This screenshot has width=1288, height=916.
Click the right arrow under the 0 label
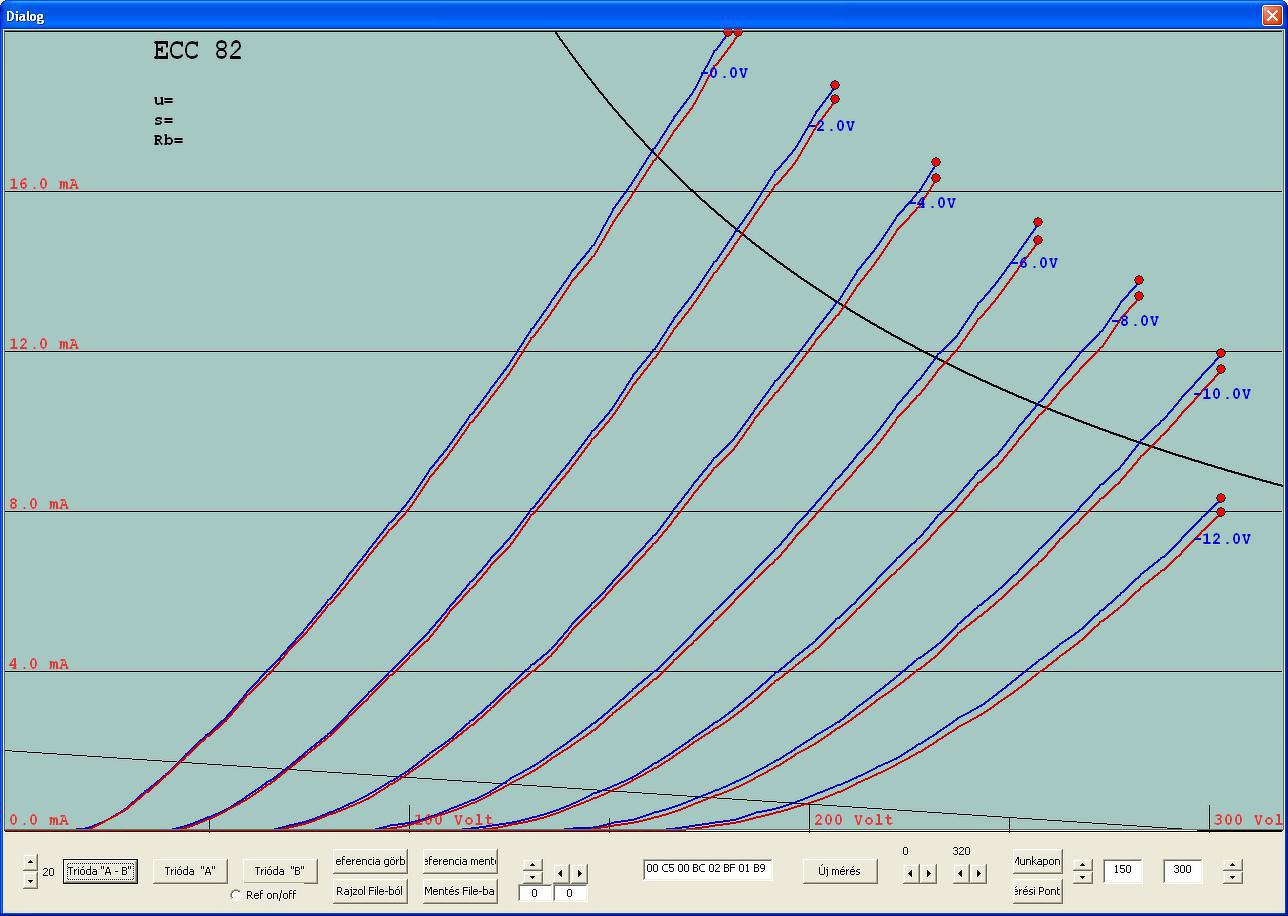click(929, 873)
